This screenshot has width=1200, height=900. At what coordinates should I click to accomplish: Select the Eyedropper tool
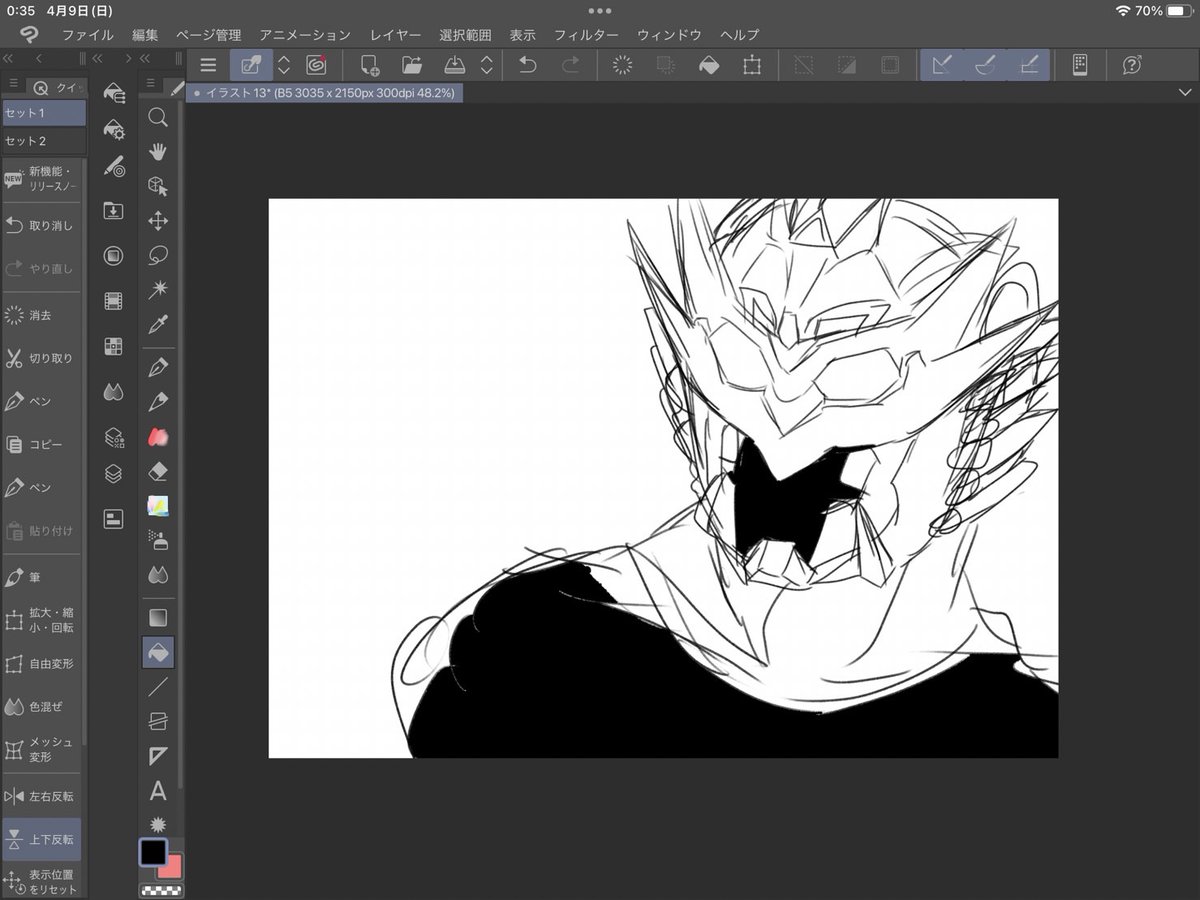click(x=158, y=324)
